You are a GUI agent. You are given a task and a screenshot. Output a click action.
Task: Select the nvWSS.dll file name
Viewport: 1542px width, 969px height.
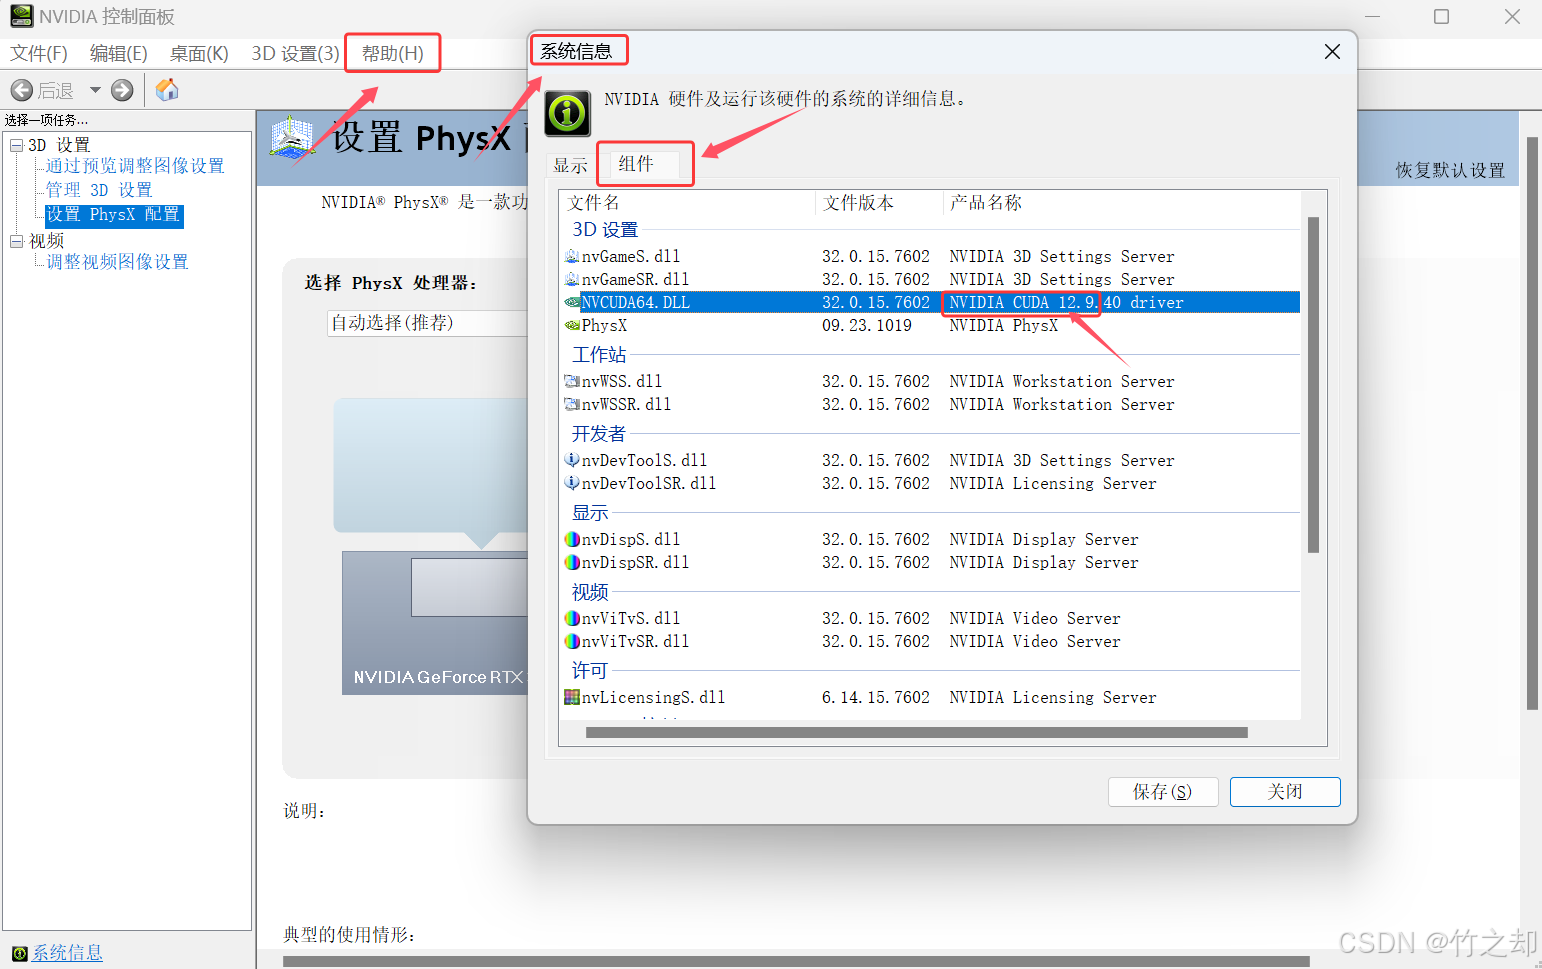pyautogui.click(x=622, y=381)
